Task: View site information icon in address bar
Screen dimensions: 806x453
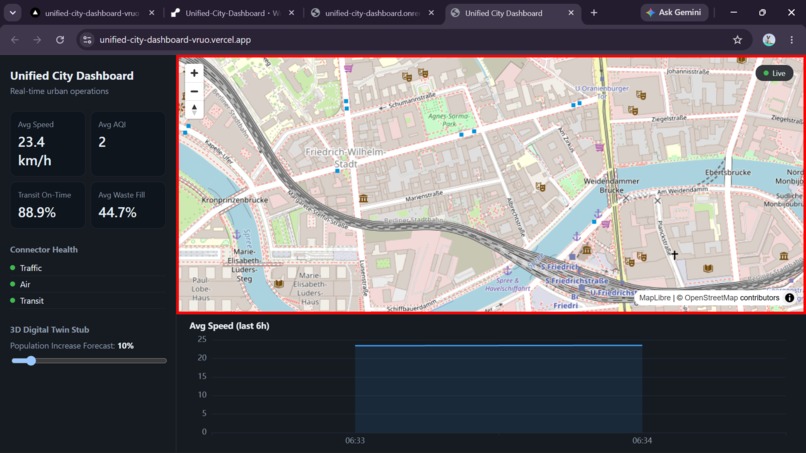Action: (x=87, y=40)
